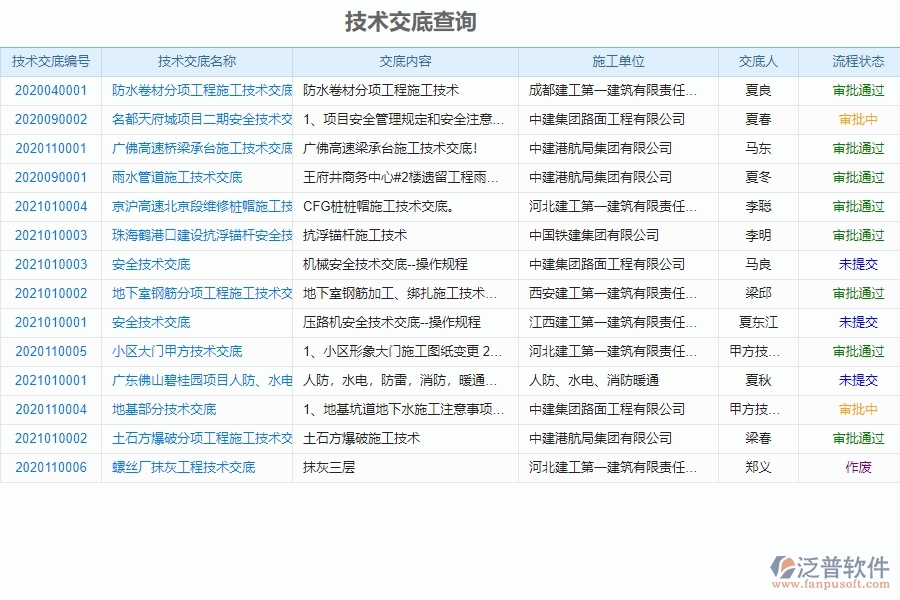Viewport: 900px width, 600px height.
Task: Click the 2020040001 编号 link
Action: pyautogui.click(x=49, y=89)
